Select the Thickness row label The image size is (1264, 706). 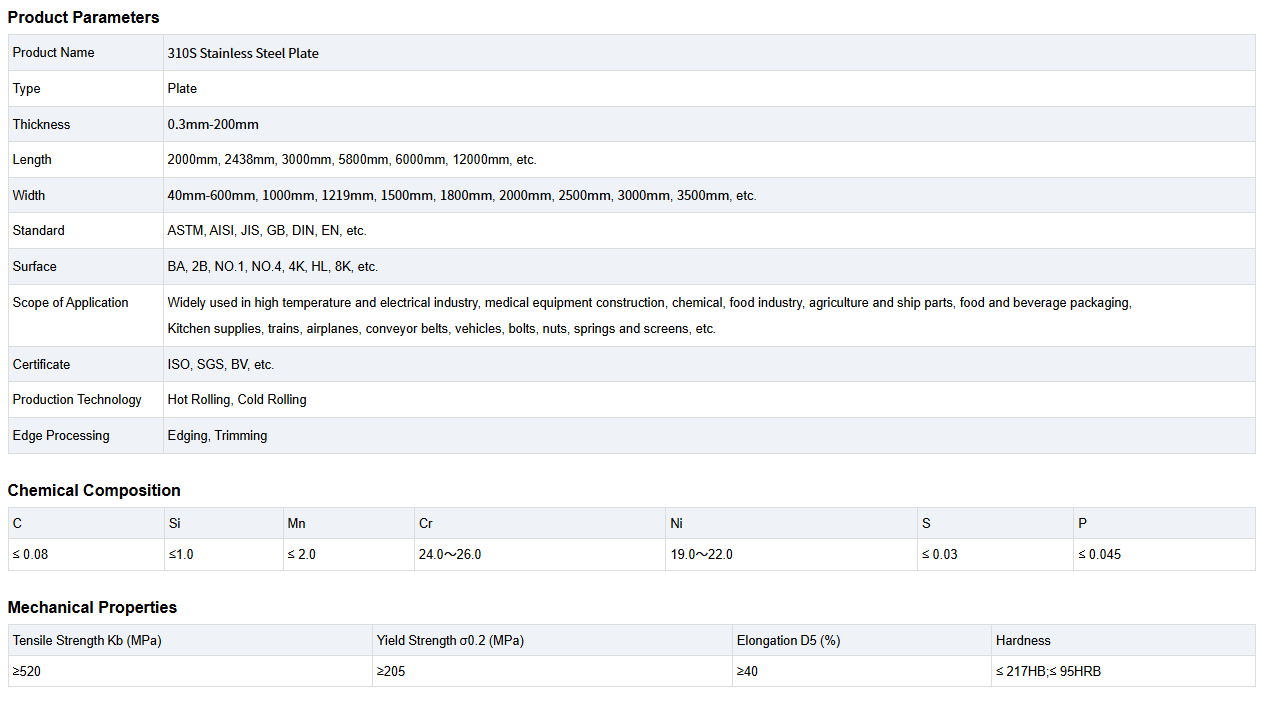(42, 125)
